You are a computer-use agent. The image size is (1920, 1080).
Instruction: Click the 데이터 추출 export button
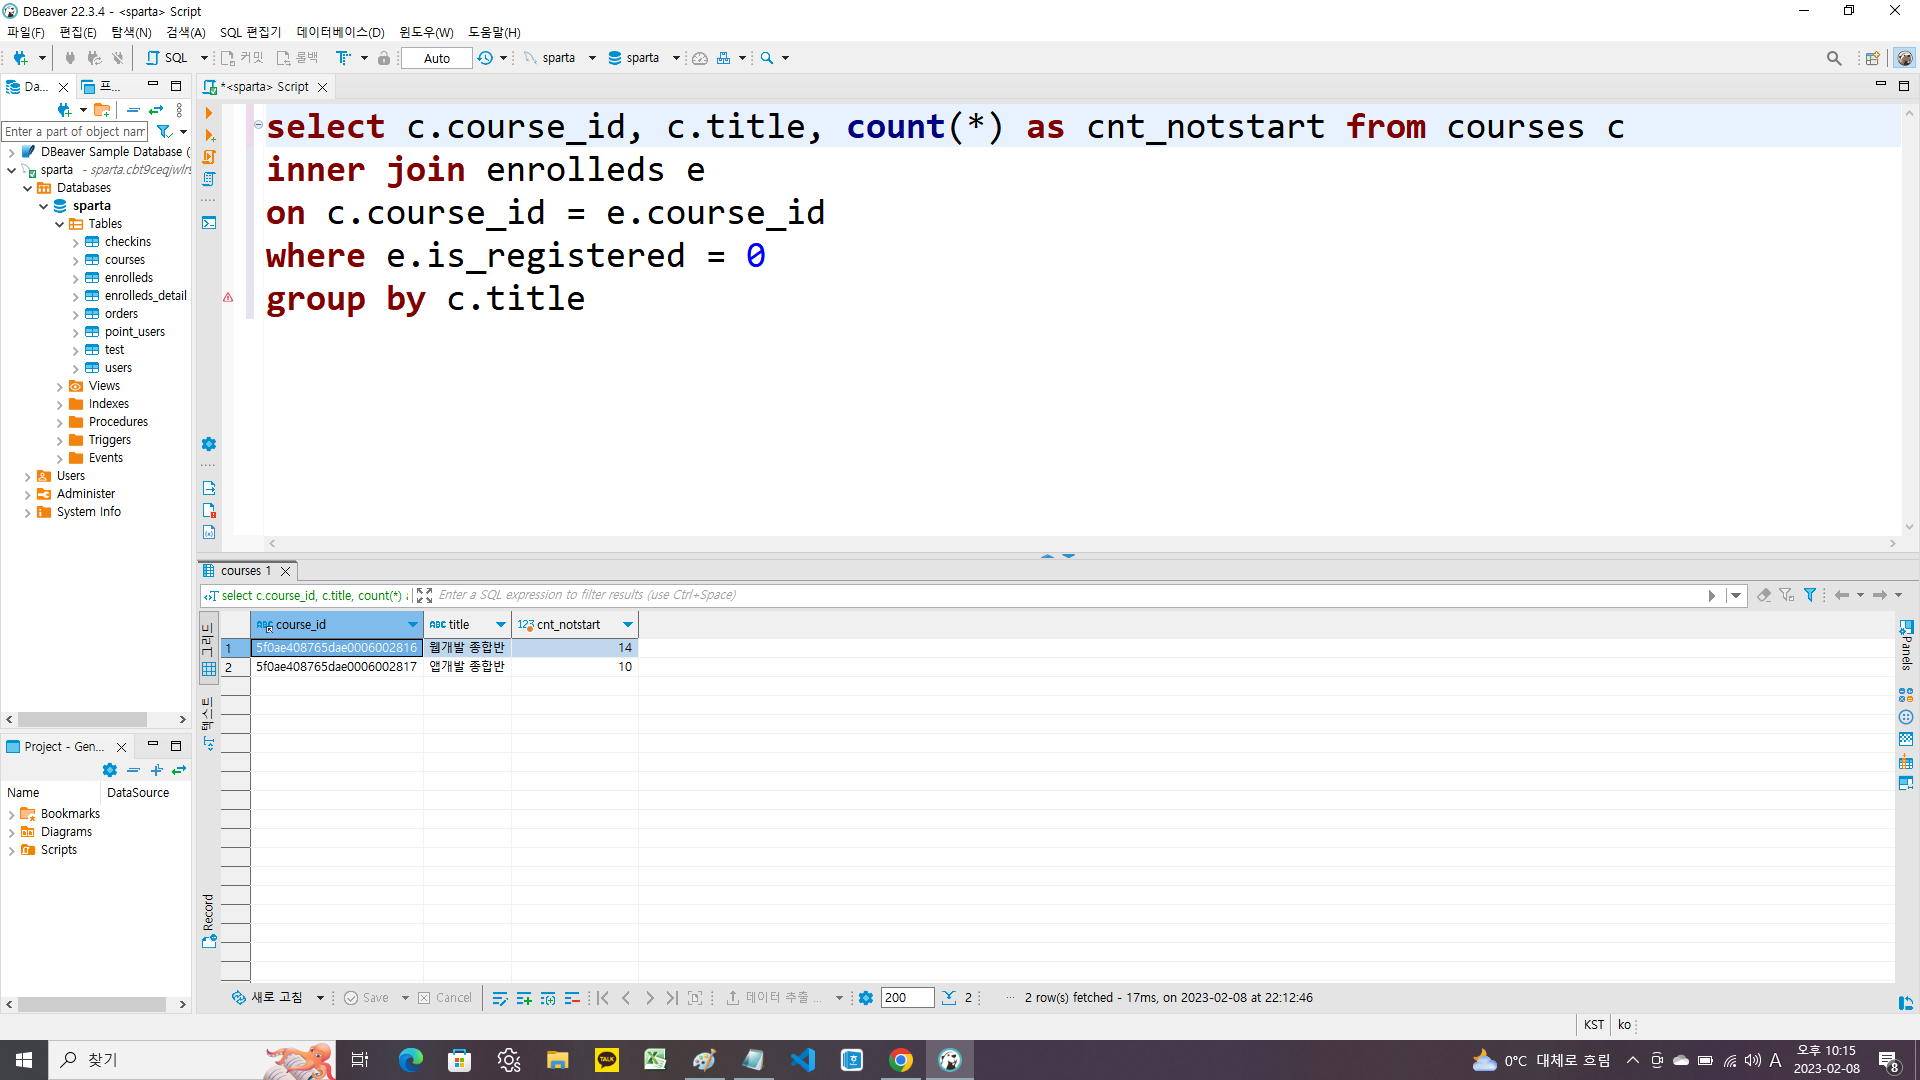(773, 998)
